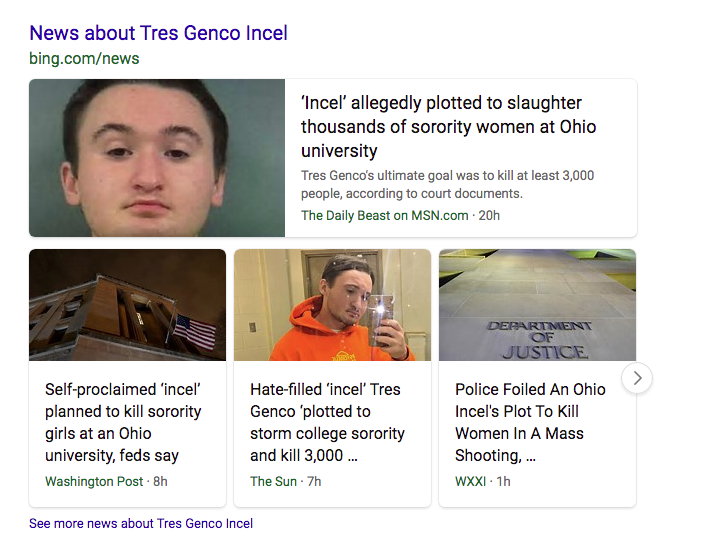
Task: Open the orange hoodie selfie thumbnail
Action: click(x=332, y=305)
